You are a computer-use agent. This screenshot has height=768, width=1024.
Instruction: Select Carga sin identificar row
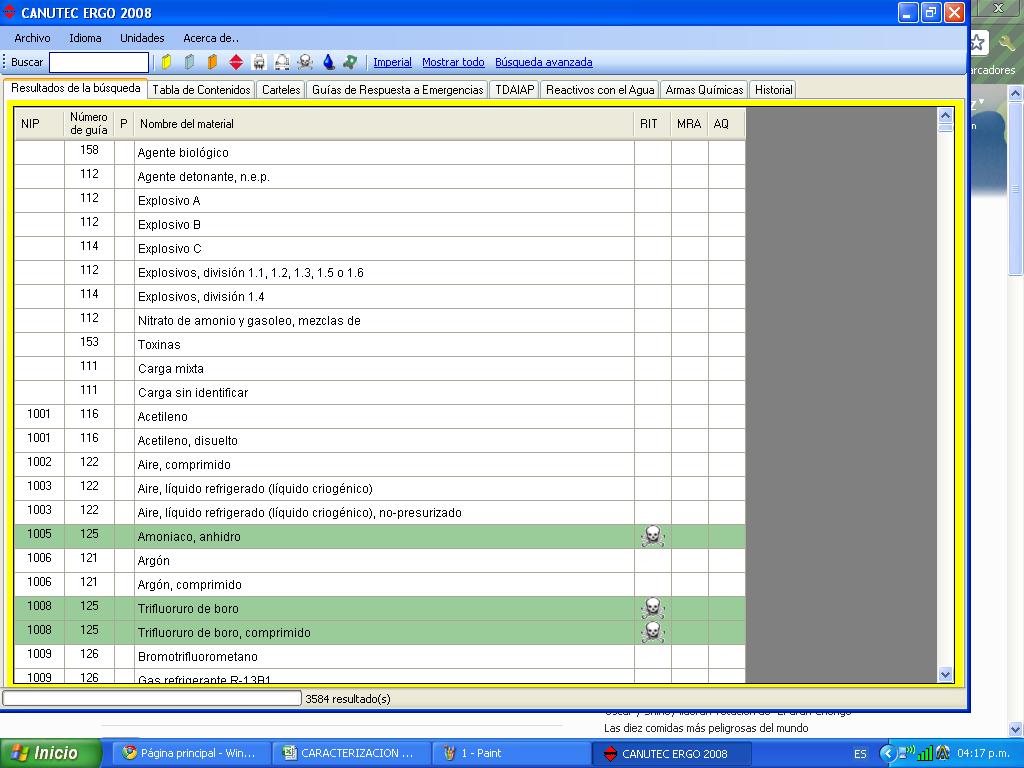379,392
